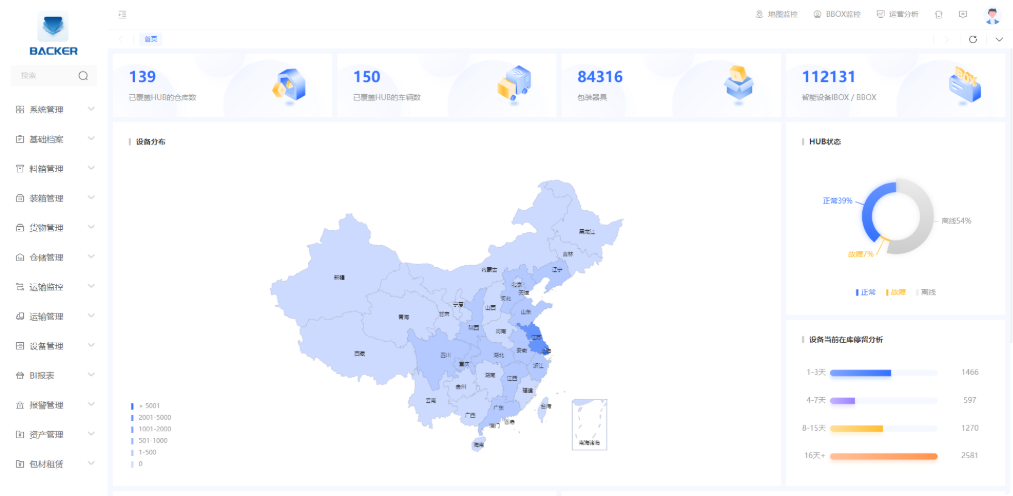Viewport: 1013px width, 496px height.
Task: Expand the 系统管理 sidebar menu
Action: click(x=54, y=110)
